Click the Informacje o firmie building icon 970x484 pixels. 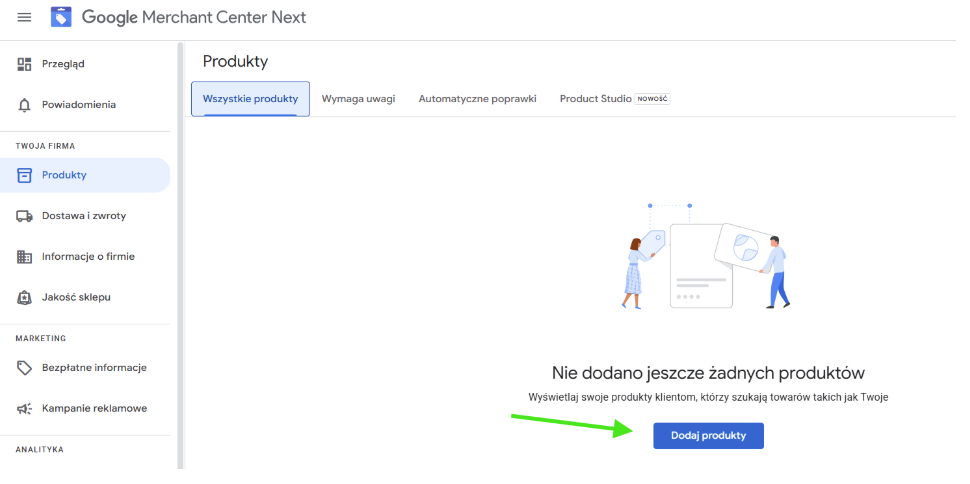point(24,257)
